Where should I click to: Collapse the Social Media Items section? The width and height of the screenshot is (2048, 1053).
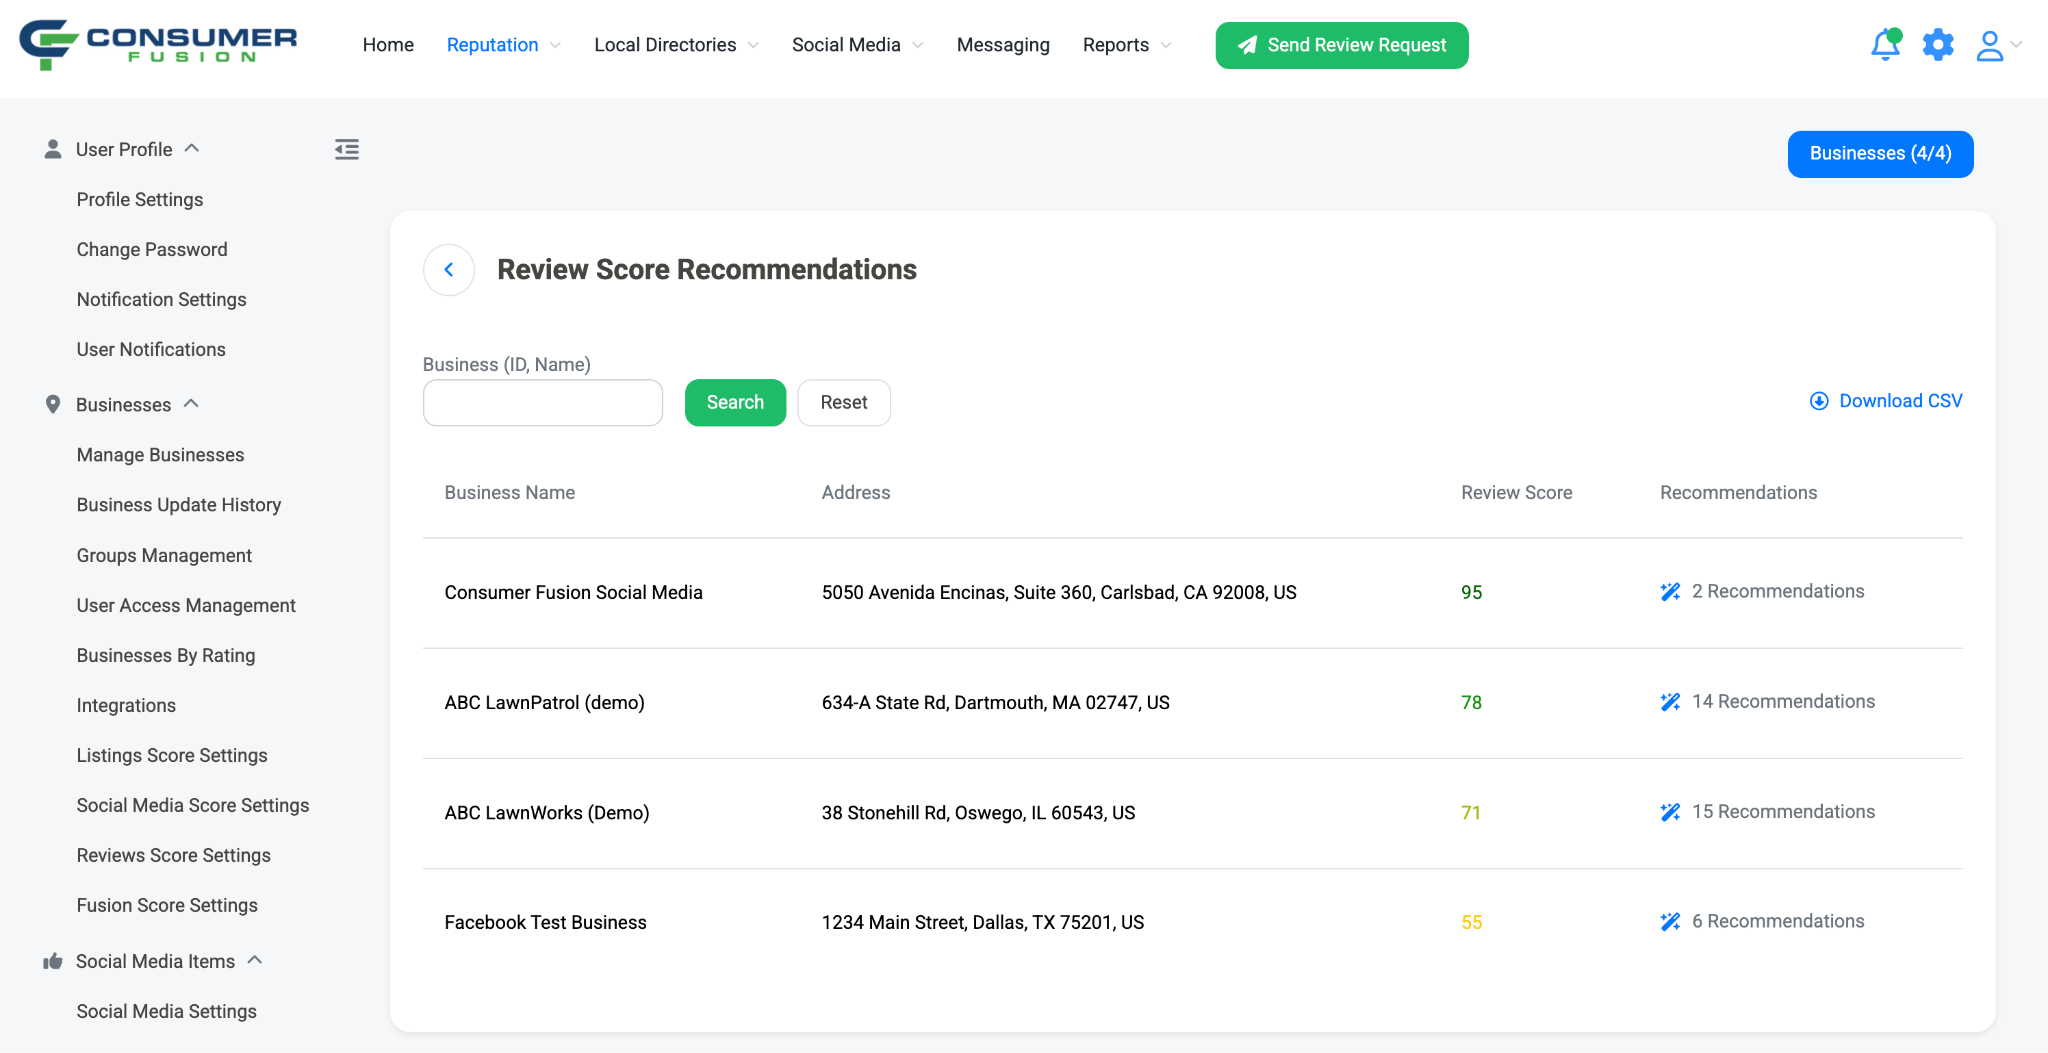pos(255,960)
